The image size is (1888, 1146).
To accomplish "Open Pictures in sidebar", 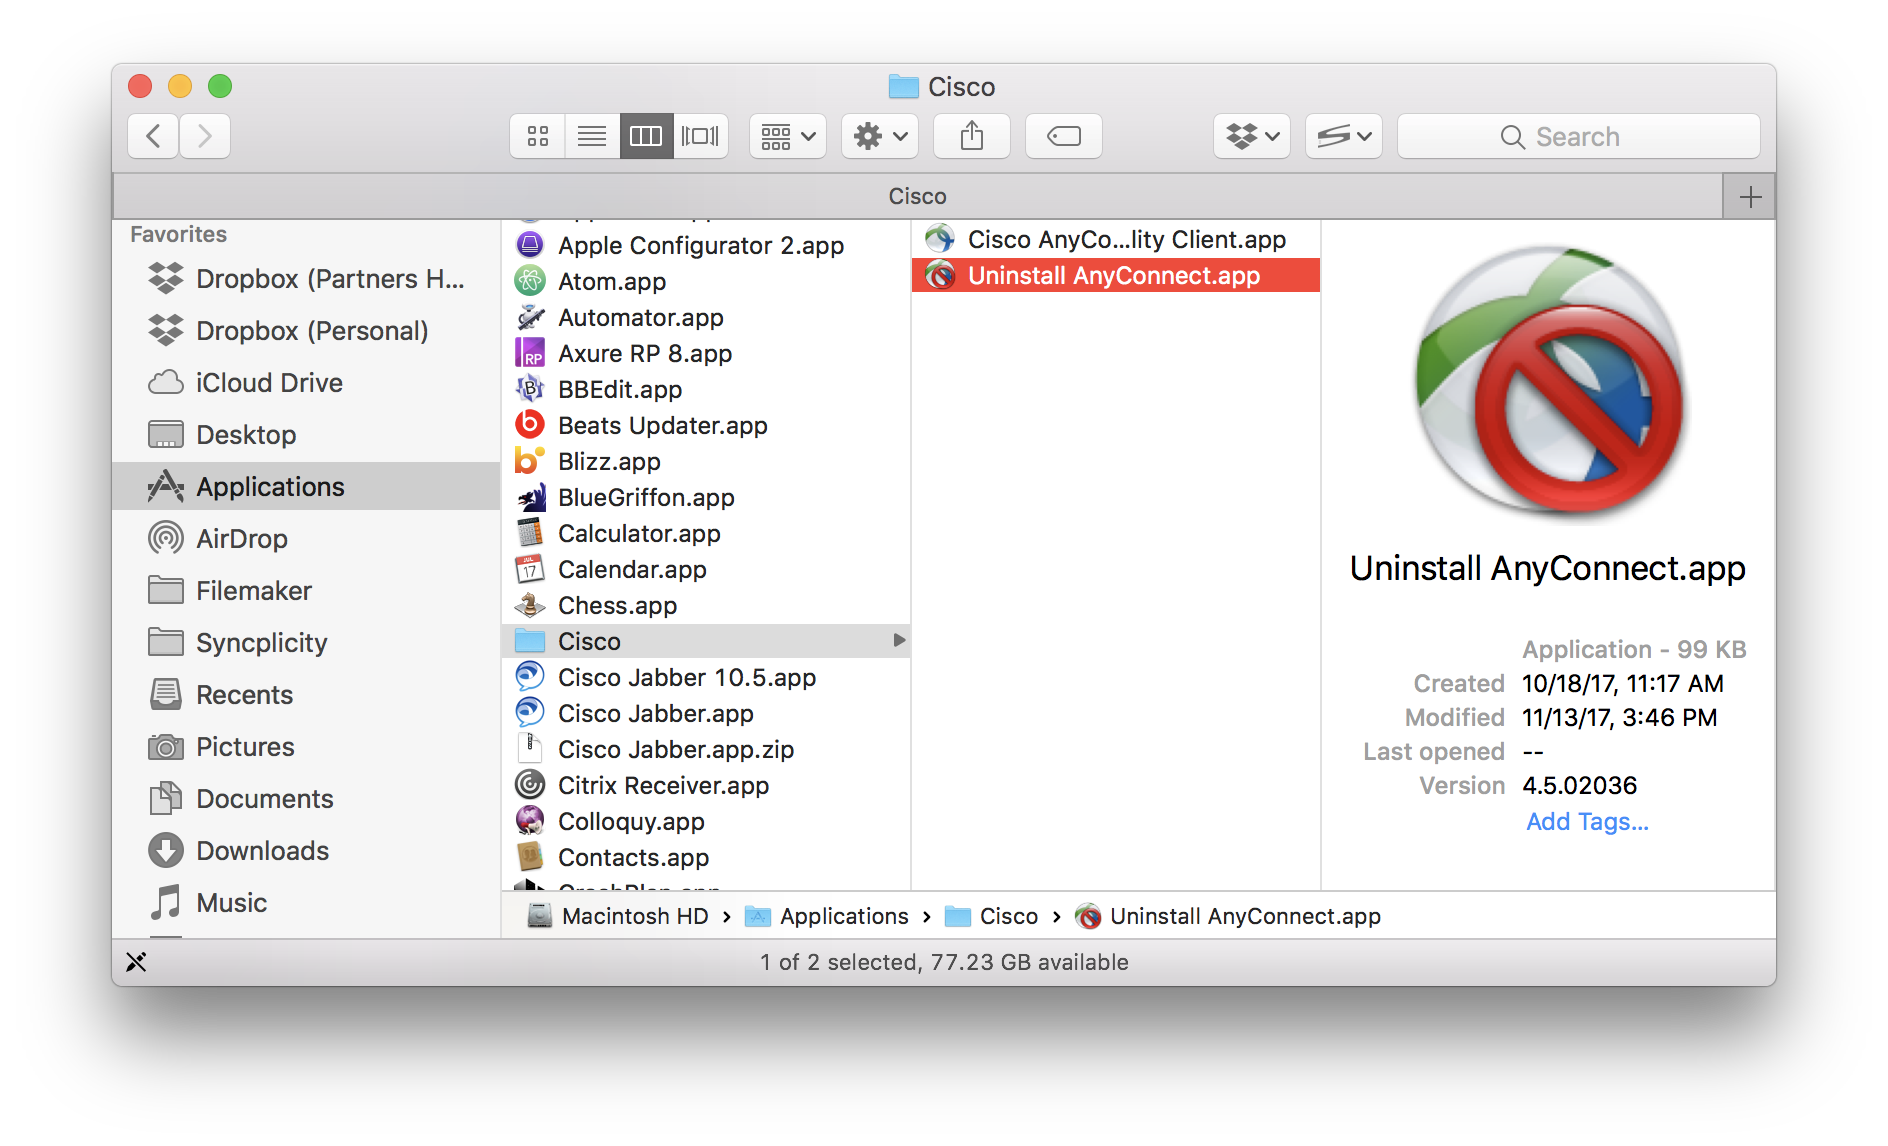I will coord(306,747).
